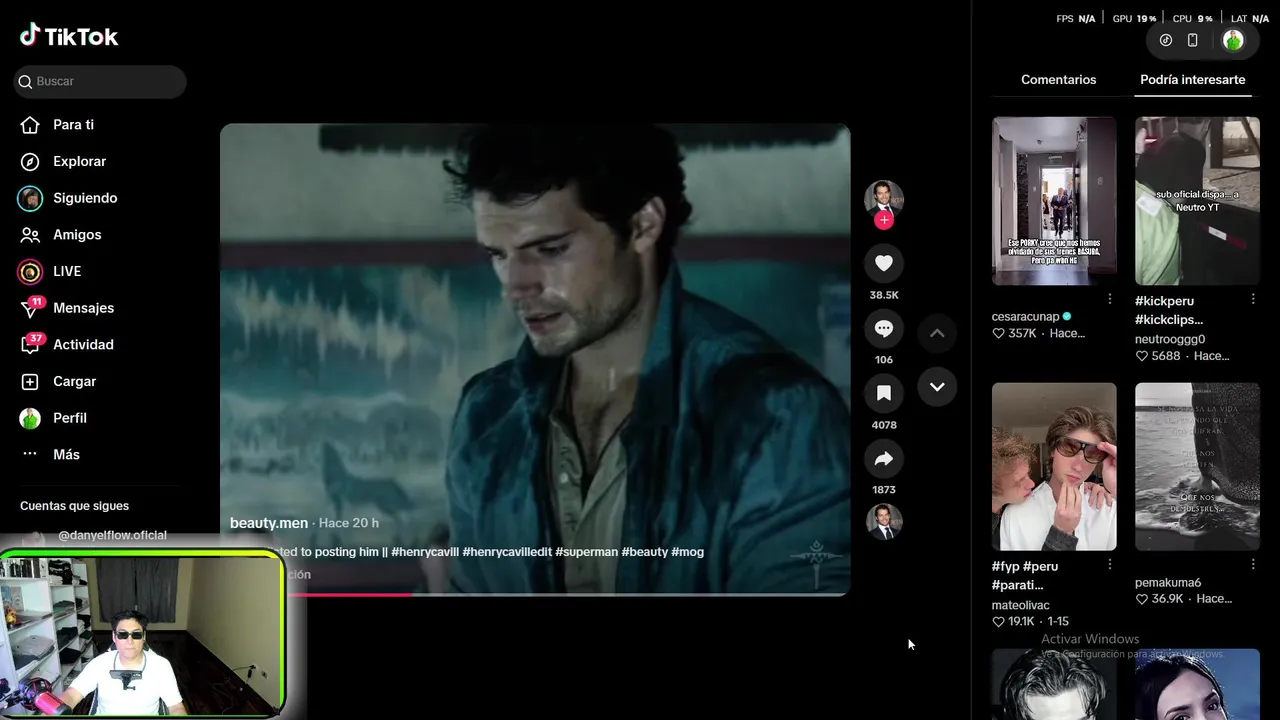Click the Mensajes icon with 11 badge
This screenshot has width=1280, height=720.
[31, 307]
